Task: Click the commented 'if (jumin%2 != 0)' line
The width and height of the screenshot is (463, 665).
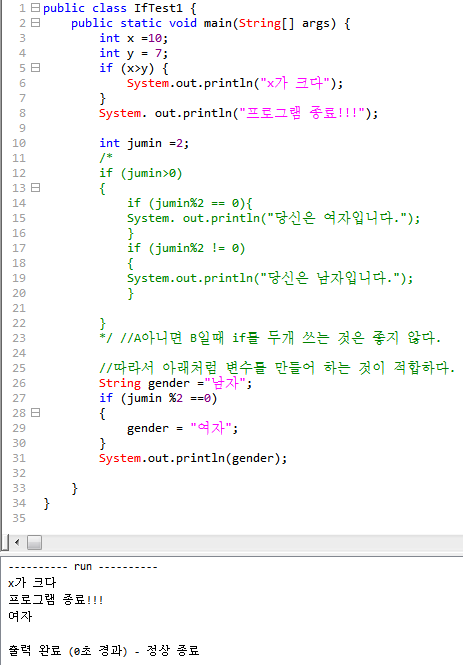Action: [186, 248]
